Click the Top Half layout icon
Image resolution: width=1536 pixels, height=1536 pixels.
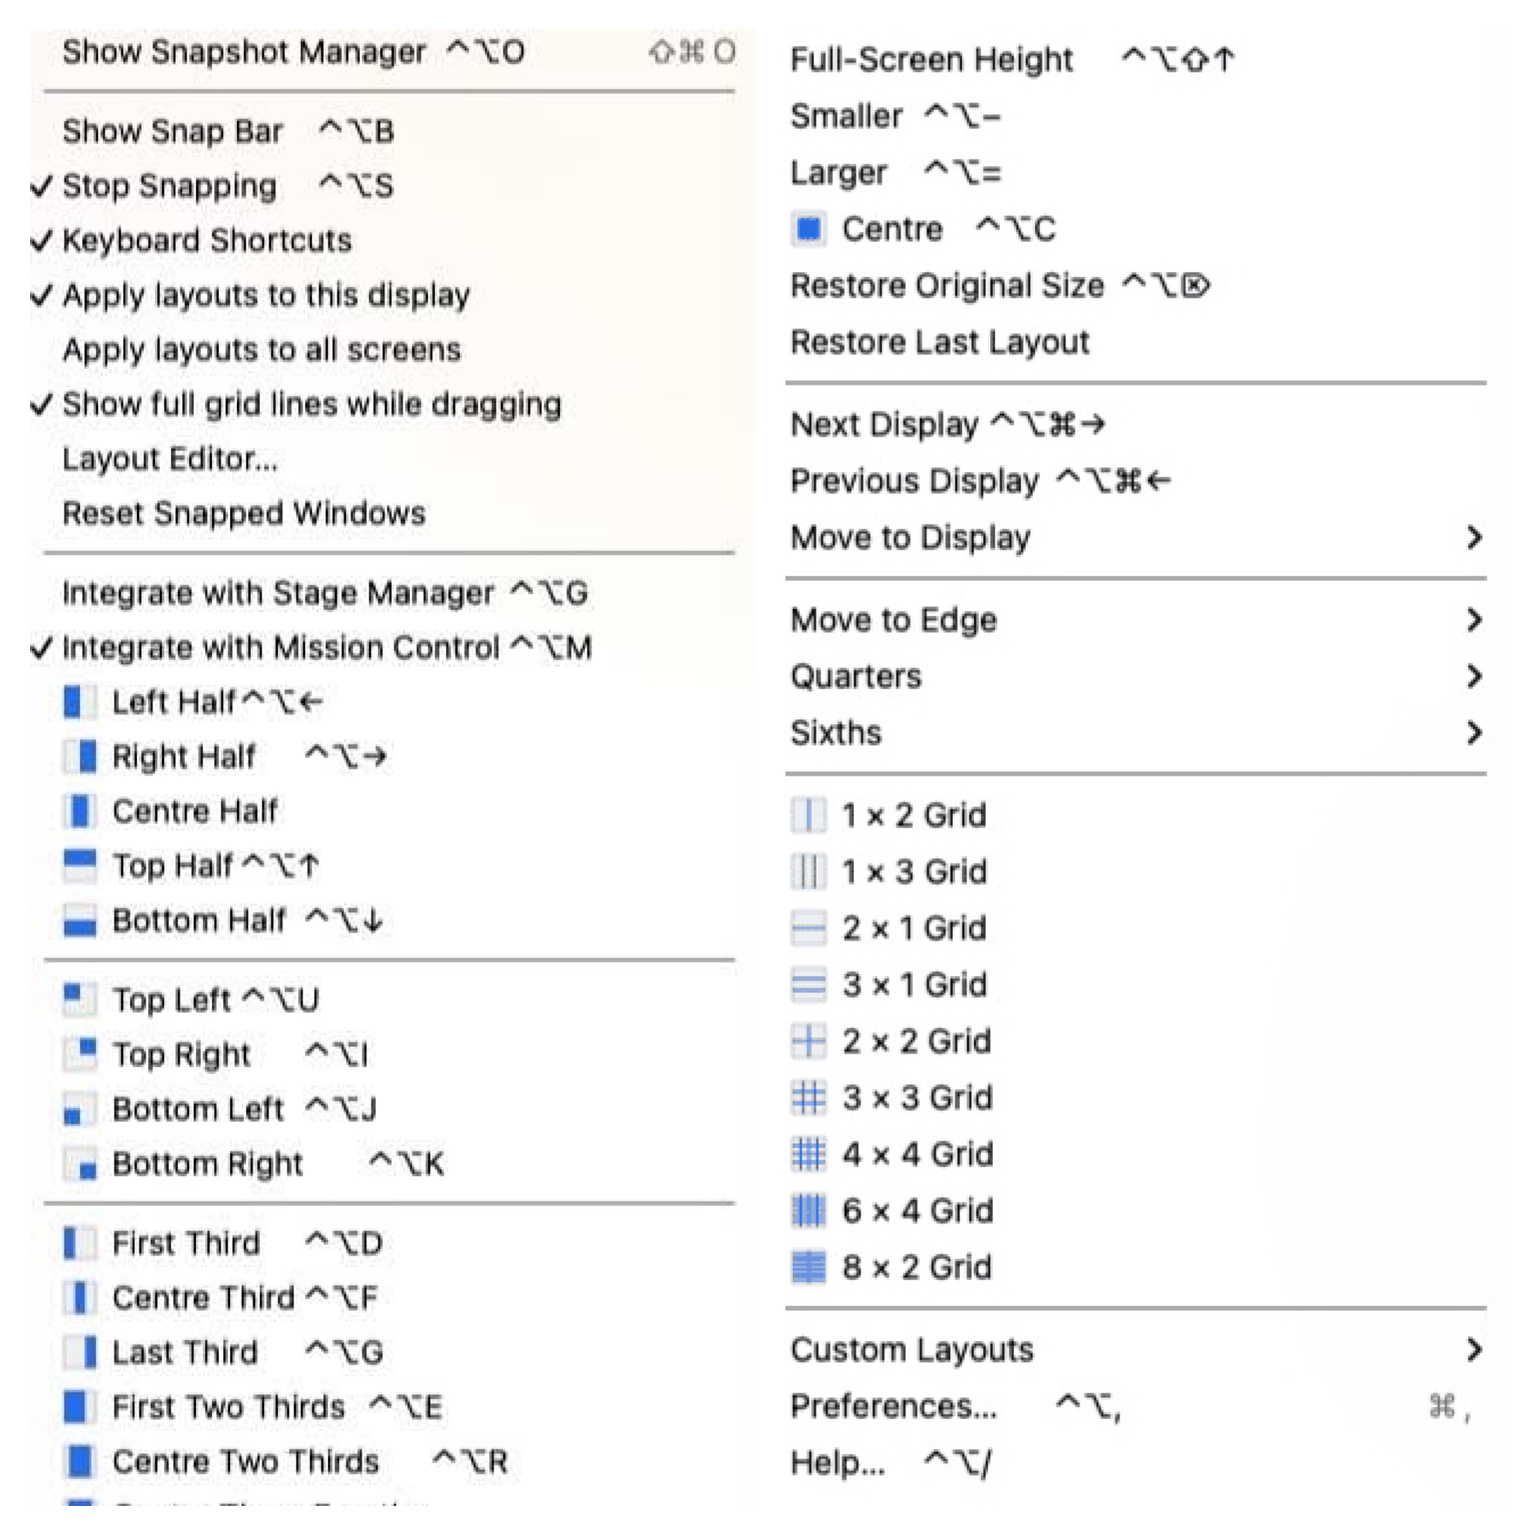(79, 865)
